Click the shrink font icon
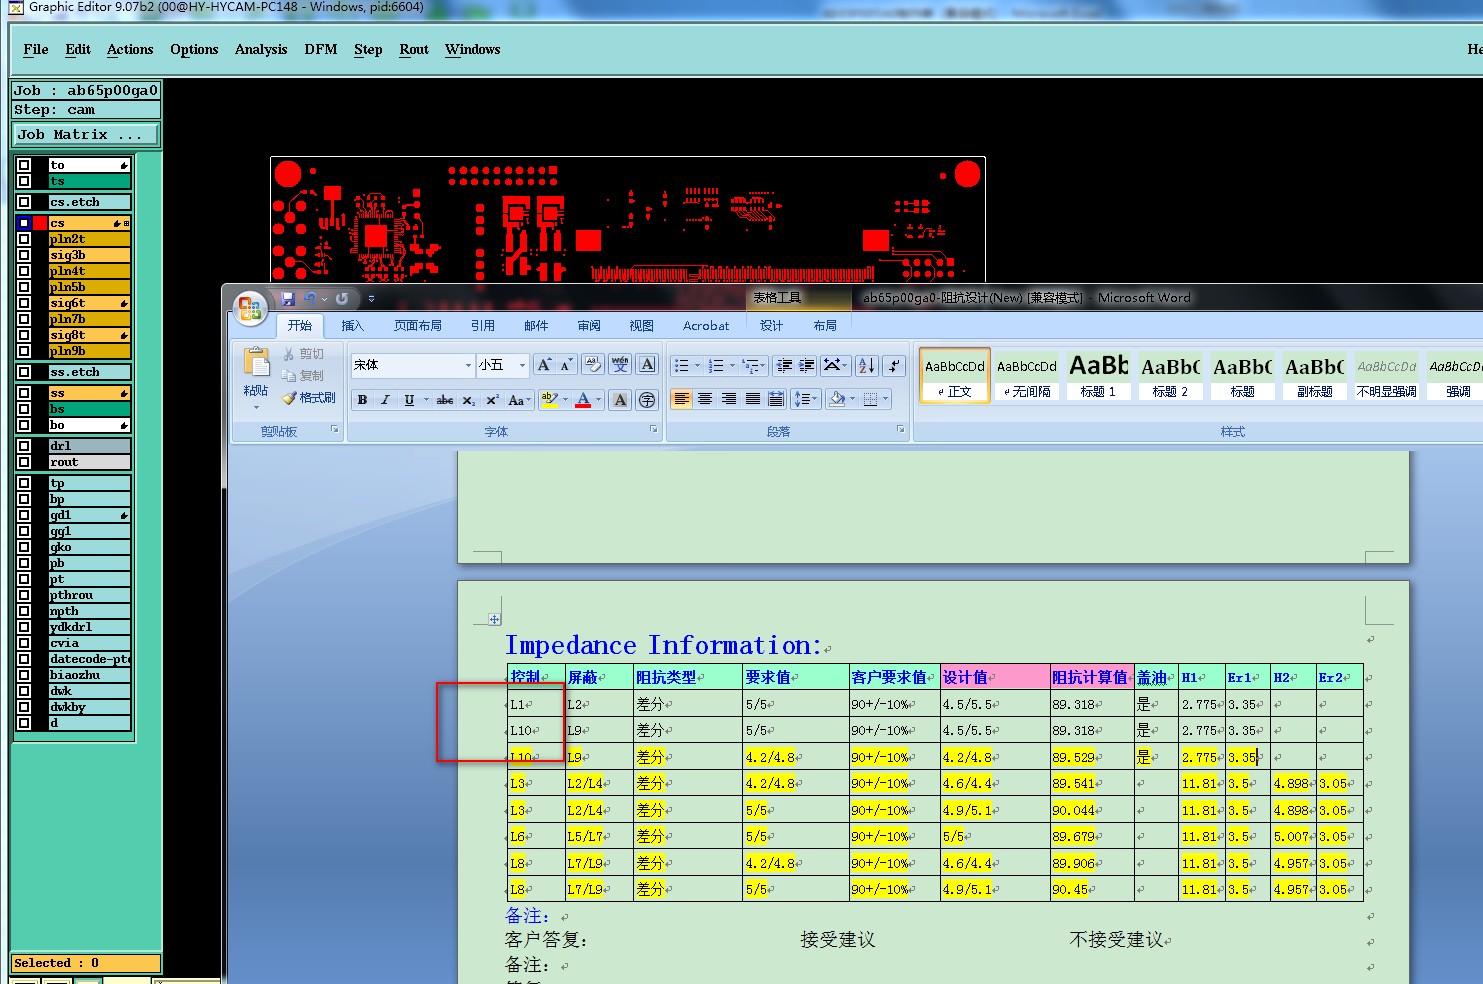The height and width of the screenshot is (984, 1483). (566, 365)
